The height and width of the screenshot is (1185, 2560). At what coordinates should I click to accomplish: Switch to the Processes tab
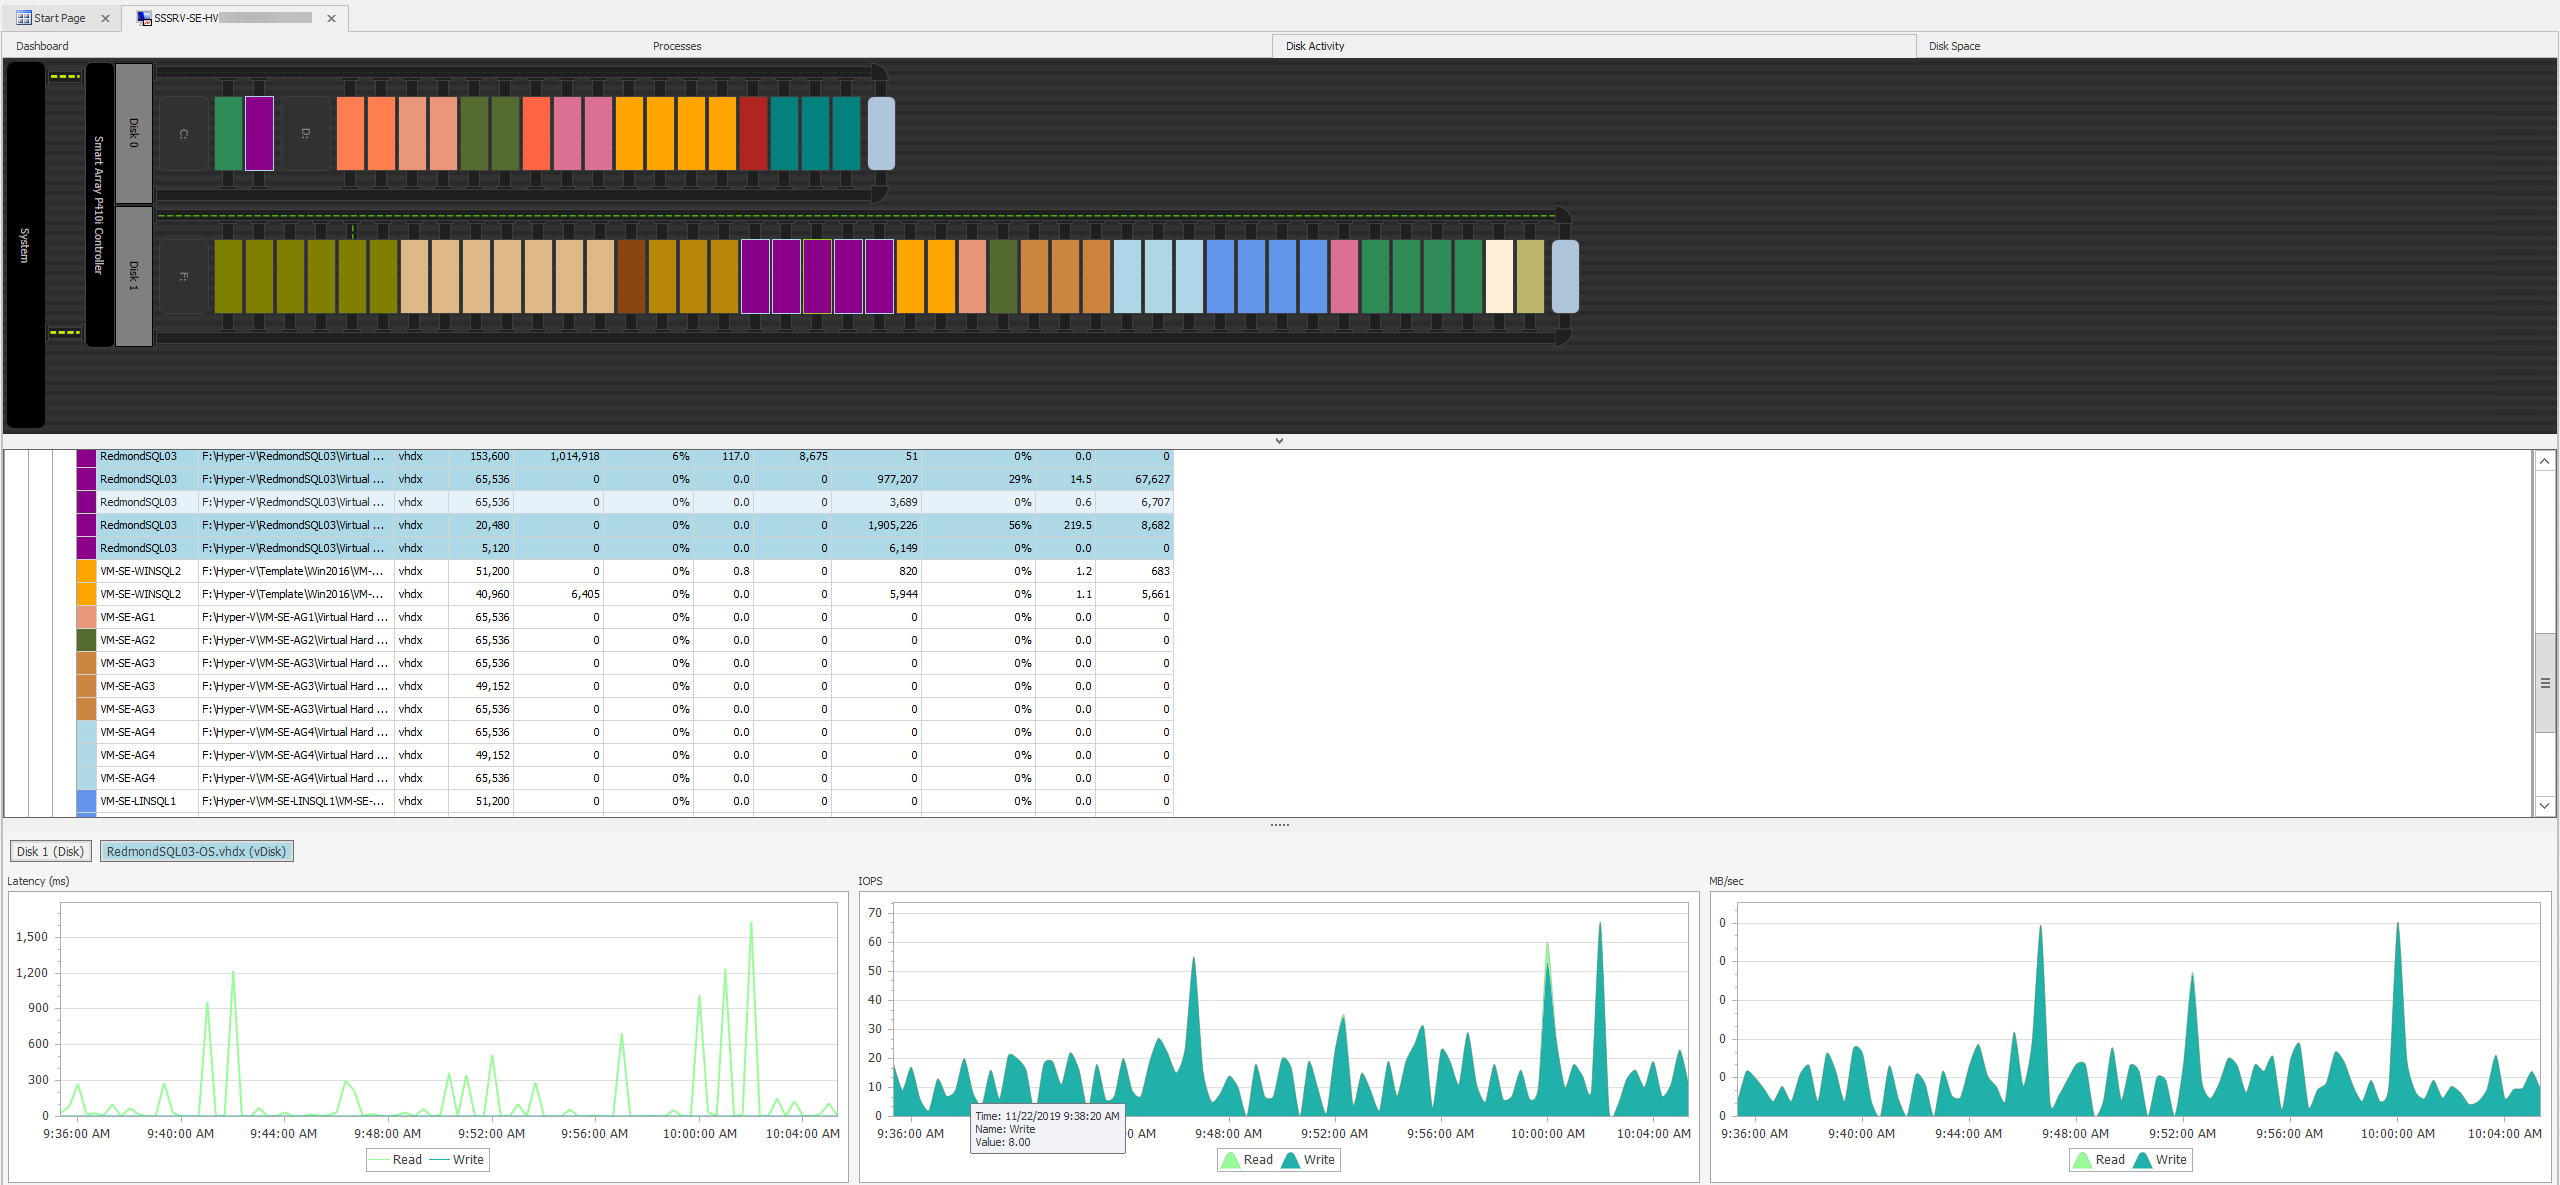coord(677,46)
